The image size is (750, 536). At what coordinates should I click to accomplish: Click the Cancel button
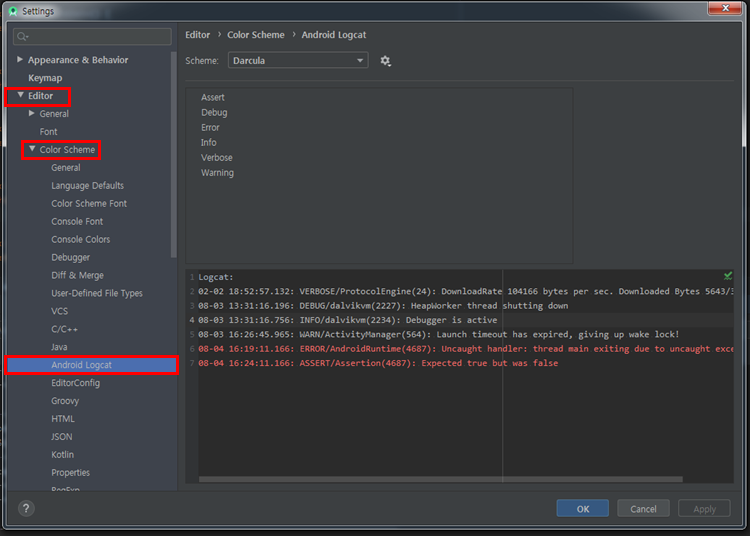(x=643, y=508)
